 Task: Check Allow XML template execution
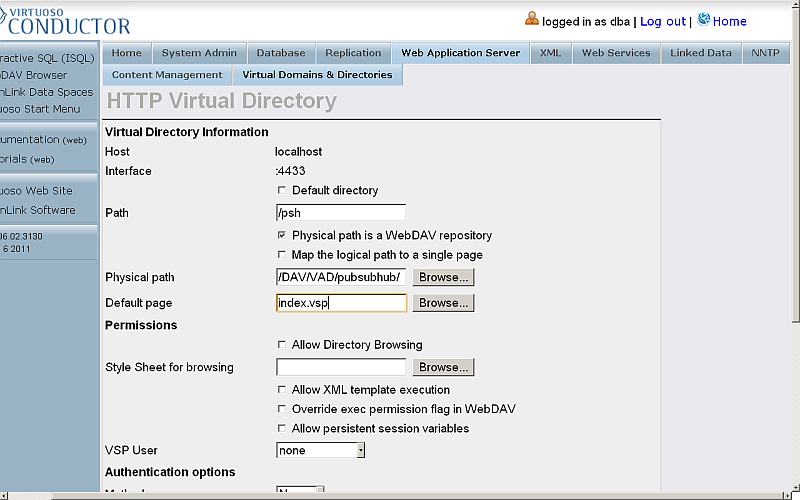click(282, 390)
